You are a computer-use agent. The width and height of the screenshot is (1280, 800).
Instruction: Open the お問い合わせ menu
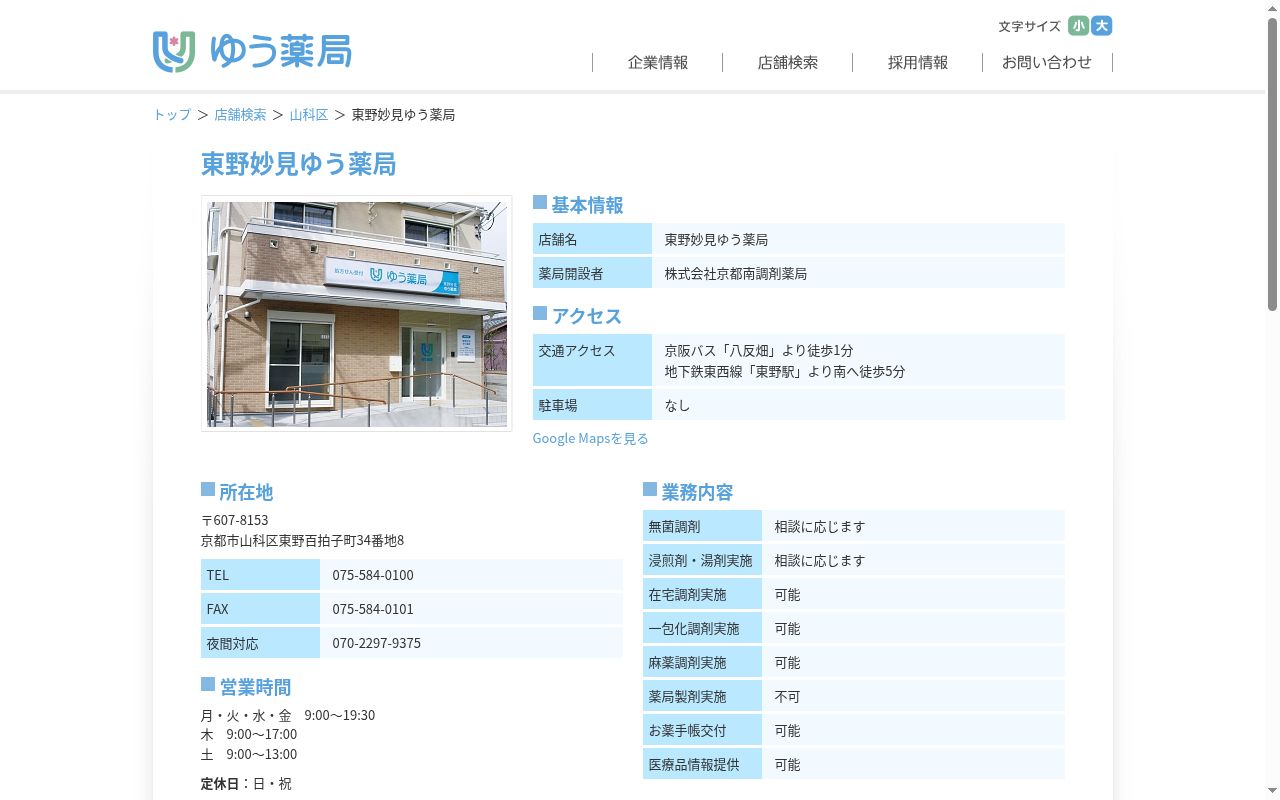tap(1047, 62)
